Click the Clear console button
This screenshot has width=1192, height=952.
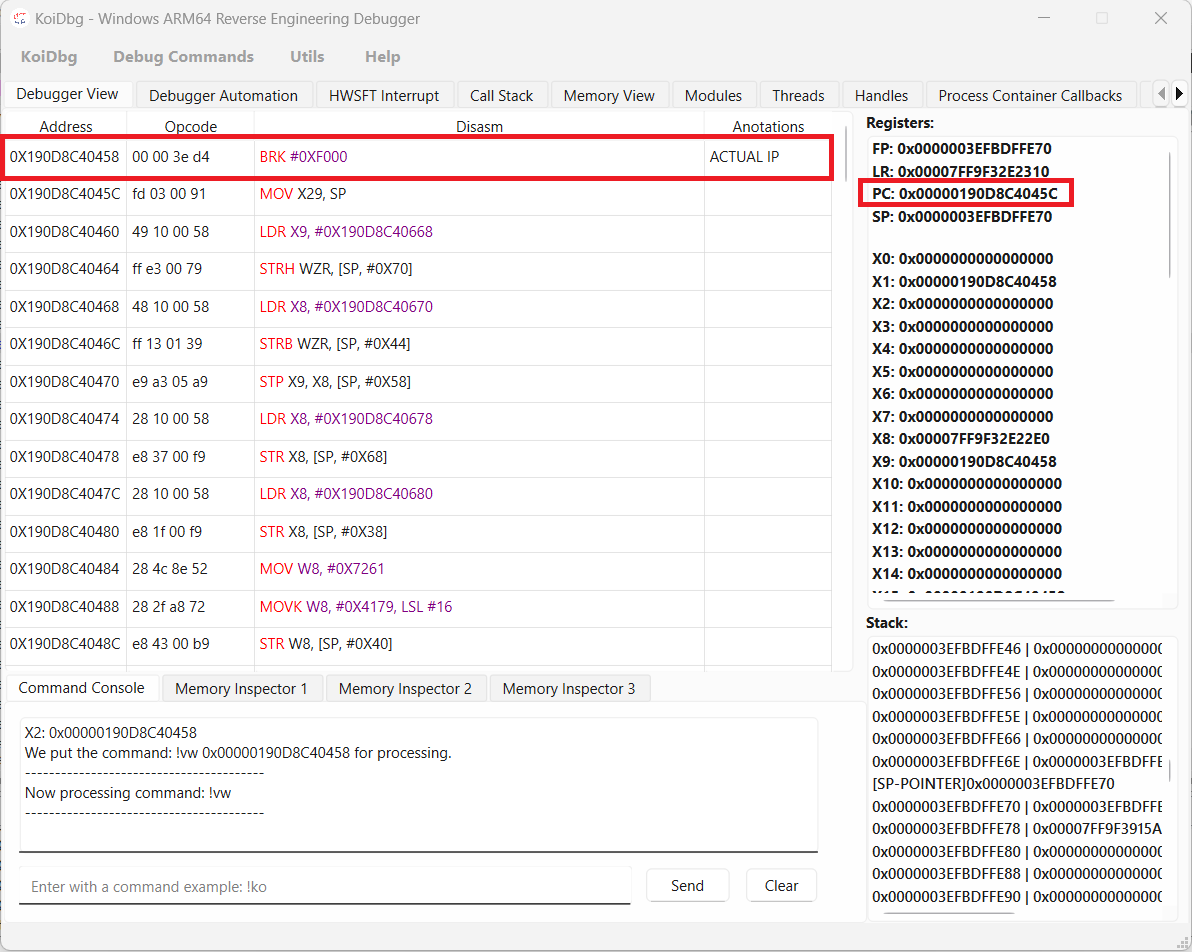click(x=781, y=886)
